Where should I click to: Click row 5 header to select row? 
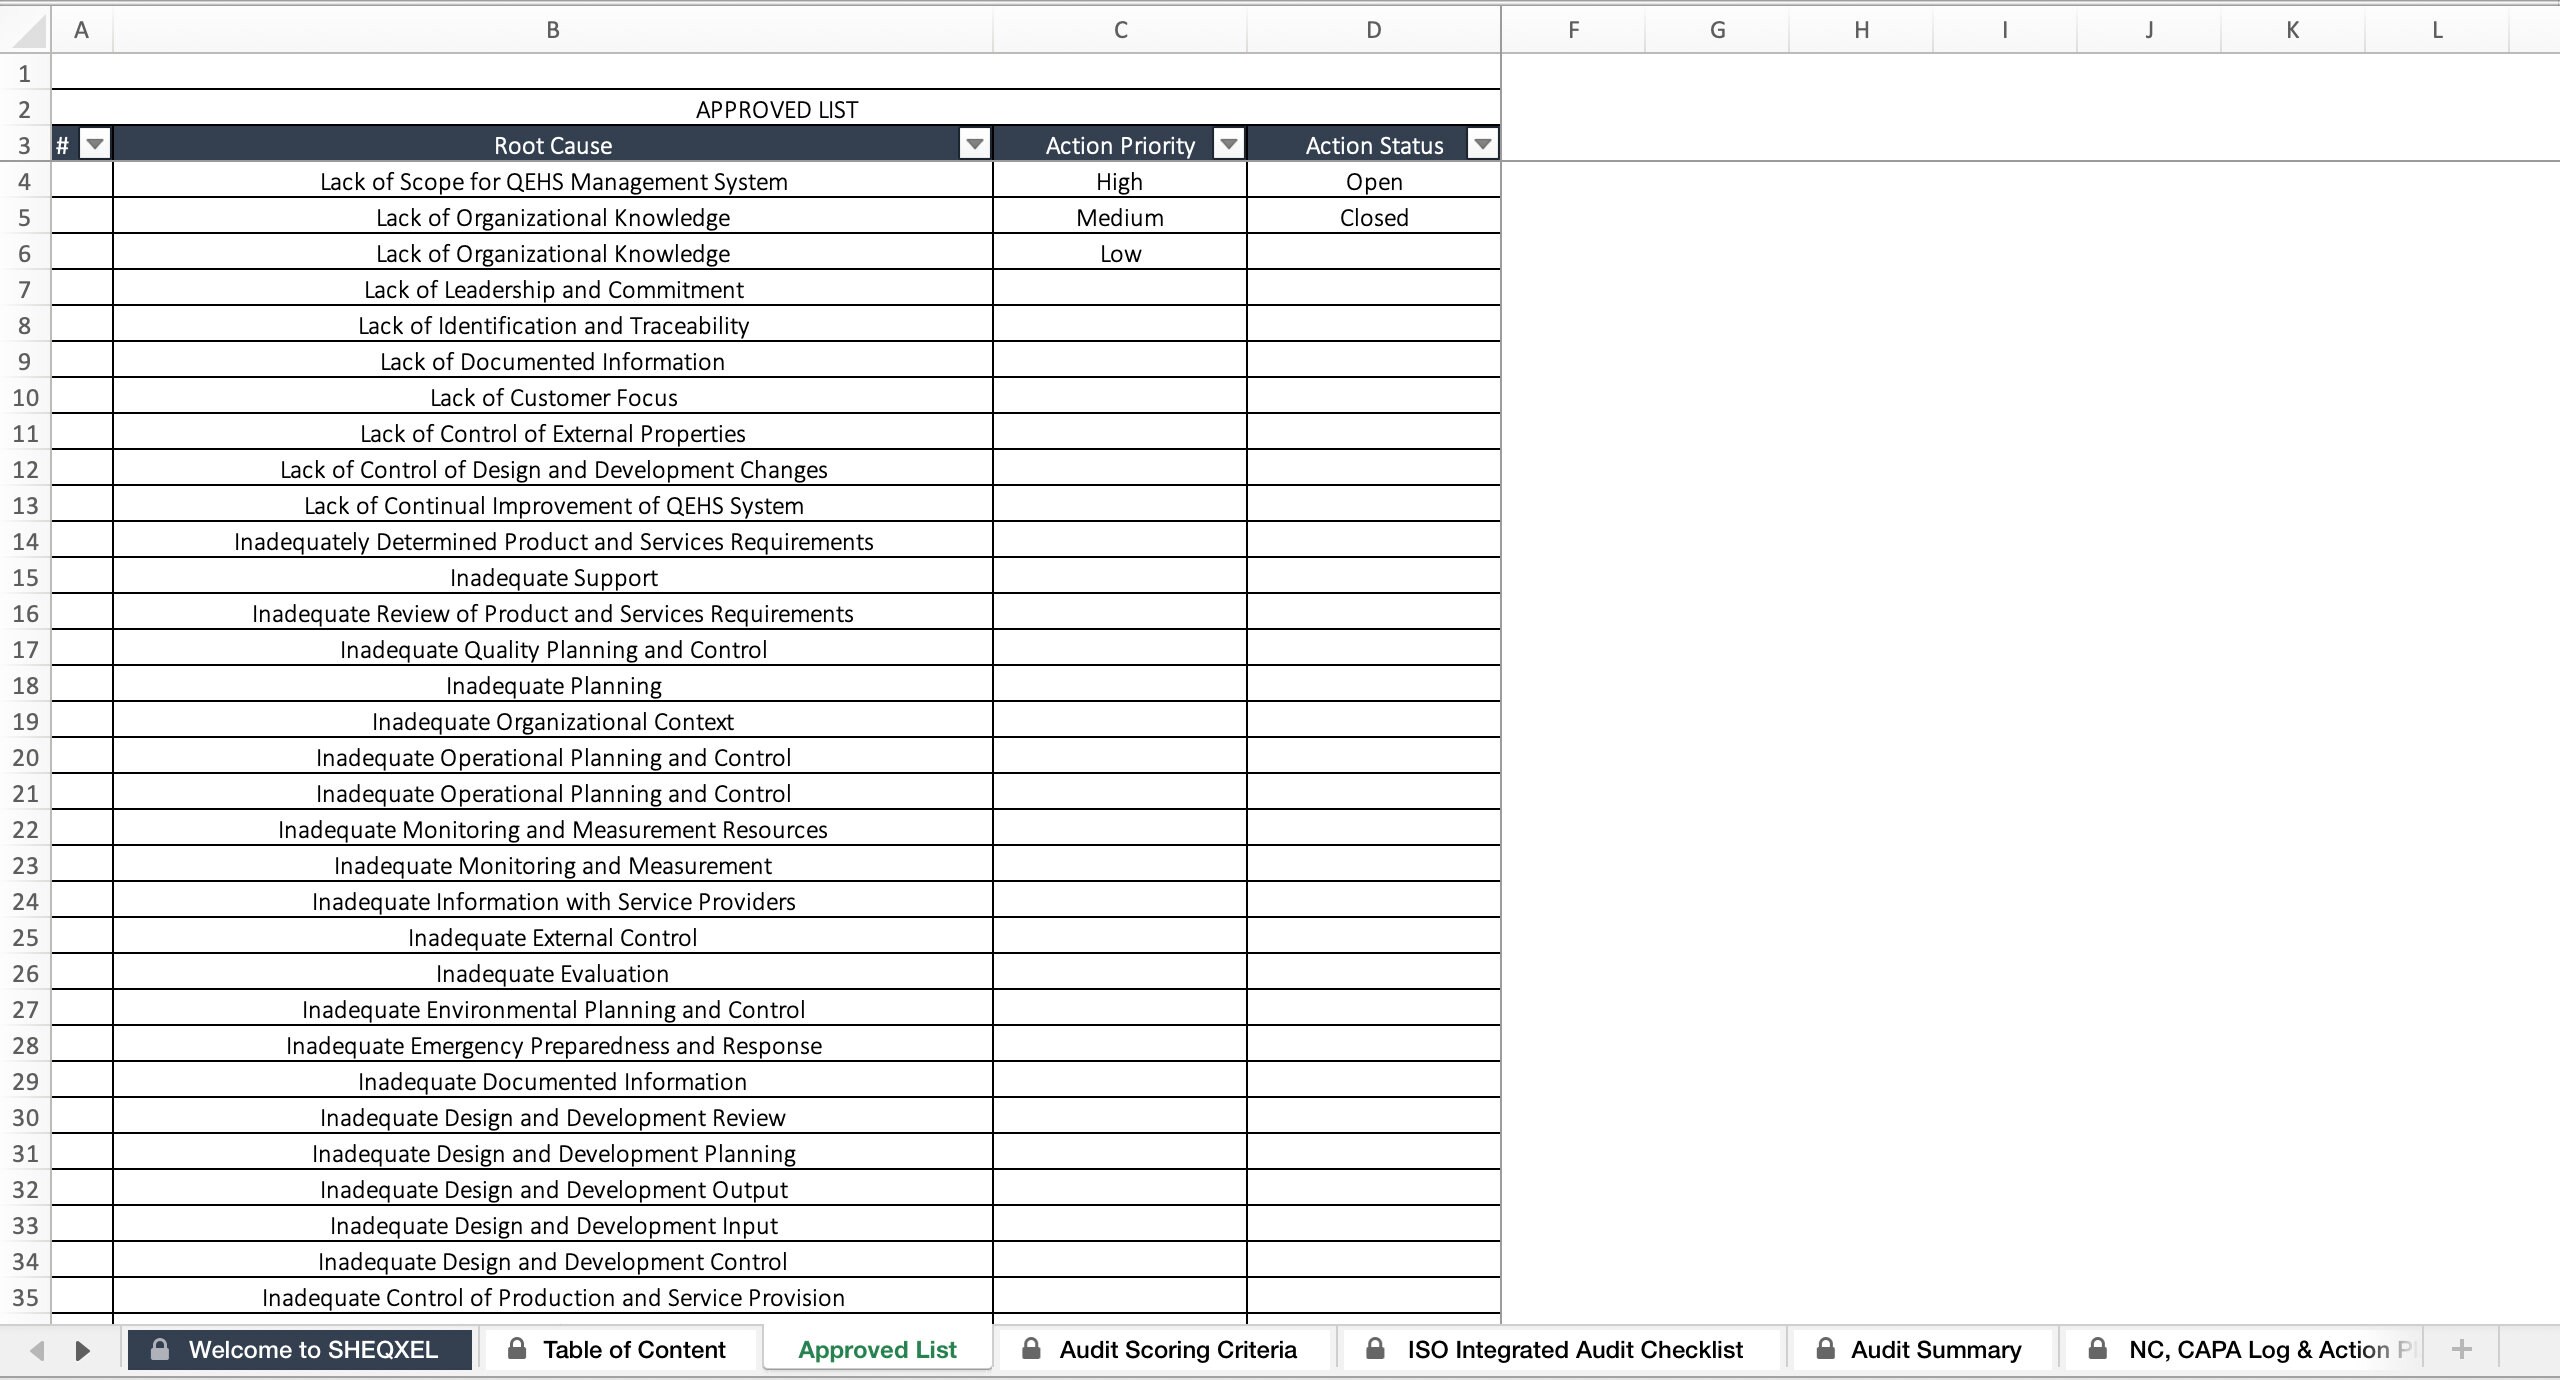pos(25,217)
